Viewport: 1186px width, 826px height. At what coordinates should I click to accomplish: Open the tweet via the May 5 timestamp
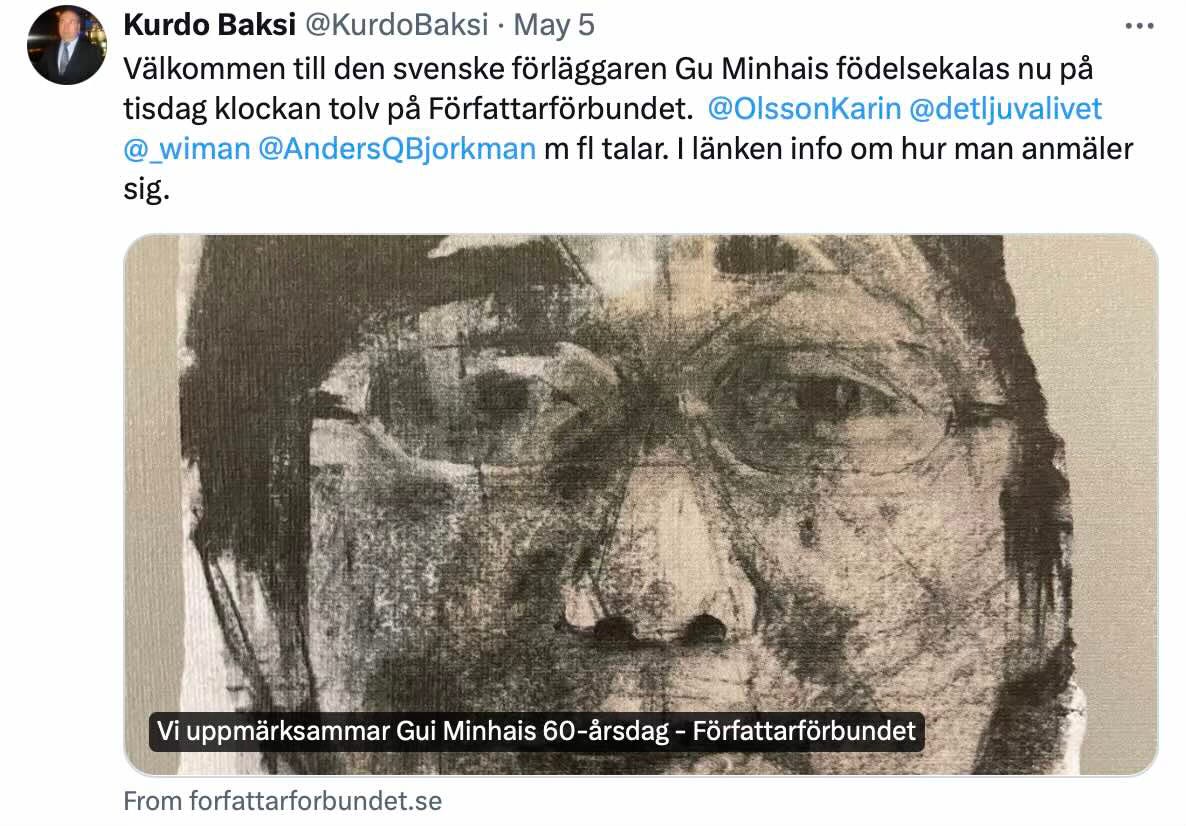[554, 25]
